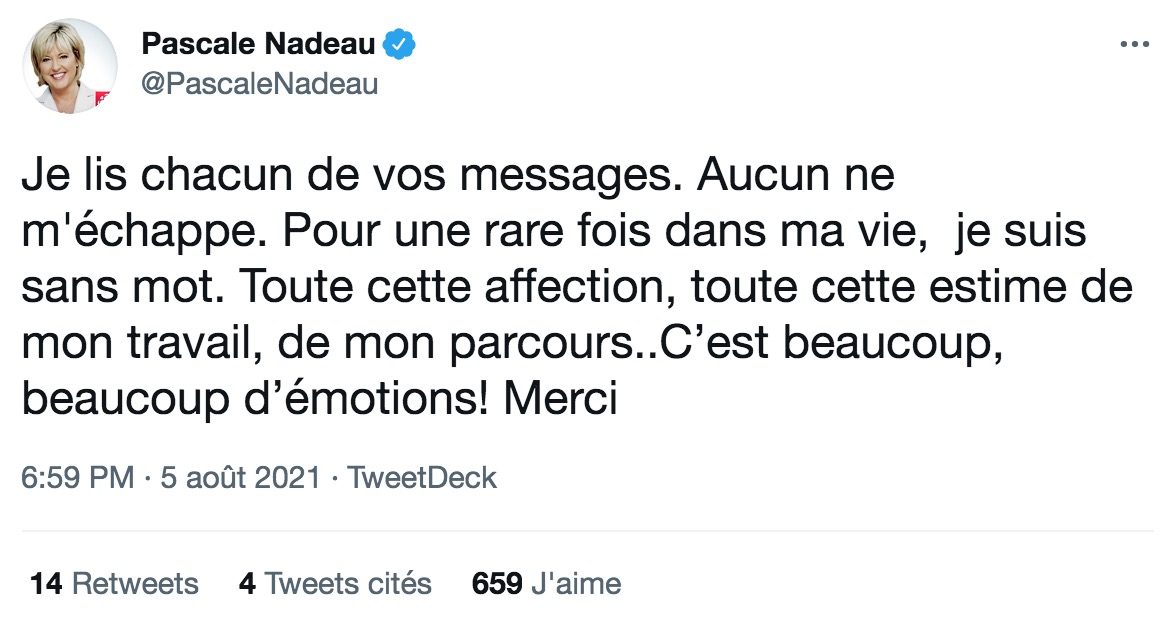The width and height of the screenshot is (1174, 624).
Task: View the 14 Retweets list
Action: tap(114, 584)
